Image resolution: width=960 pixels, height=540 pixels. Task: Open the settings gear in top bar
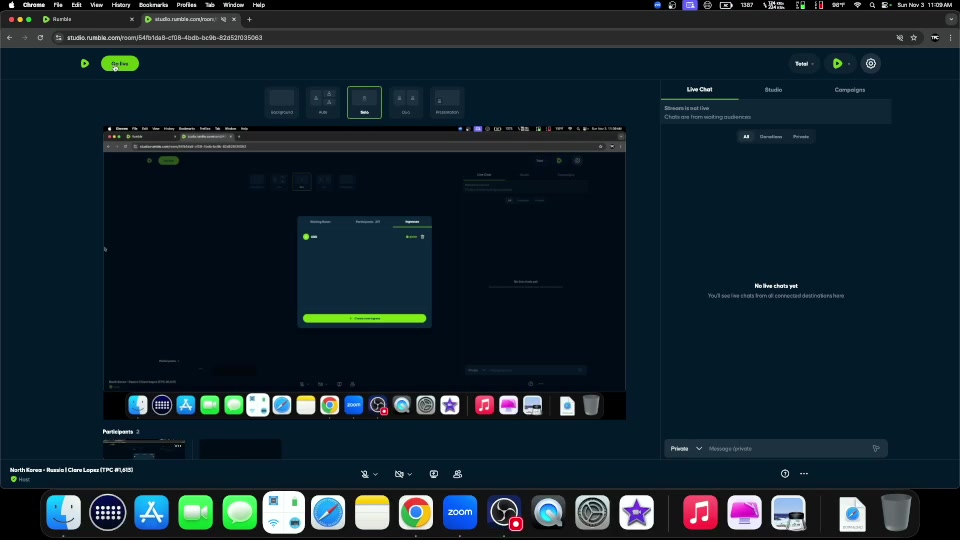coord(871,63)
